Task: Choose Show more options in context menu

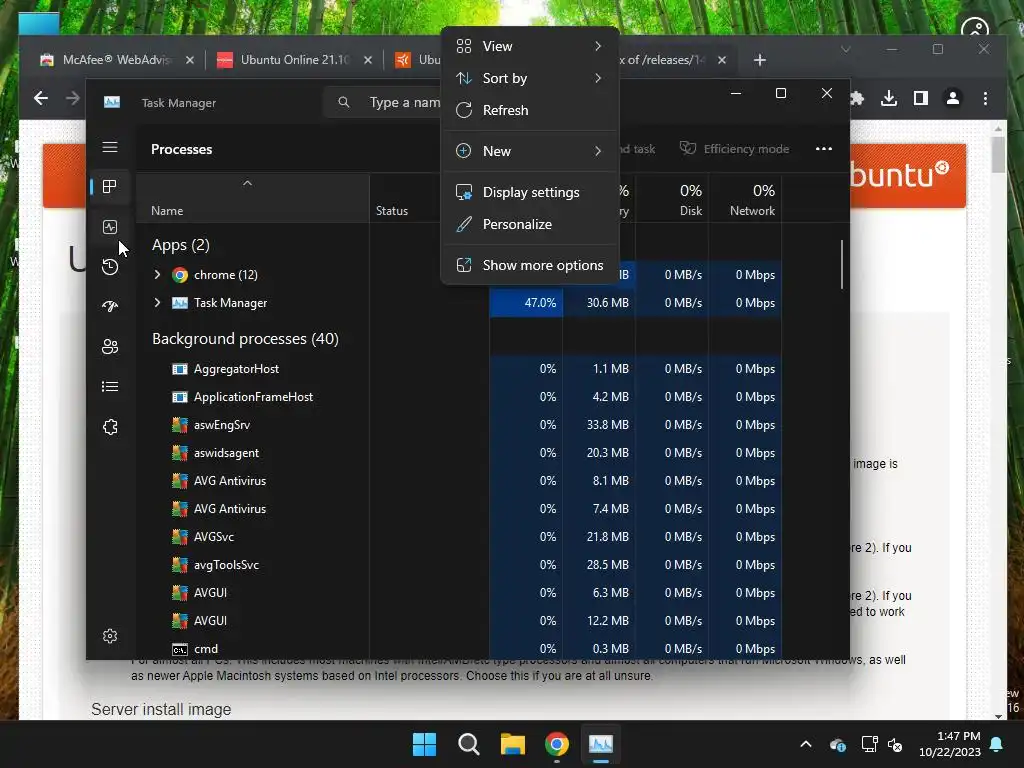Action: [530, 265]
